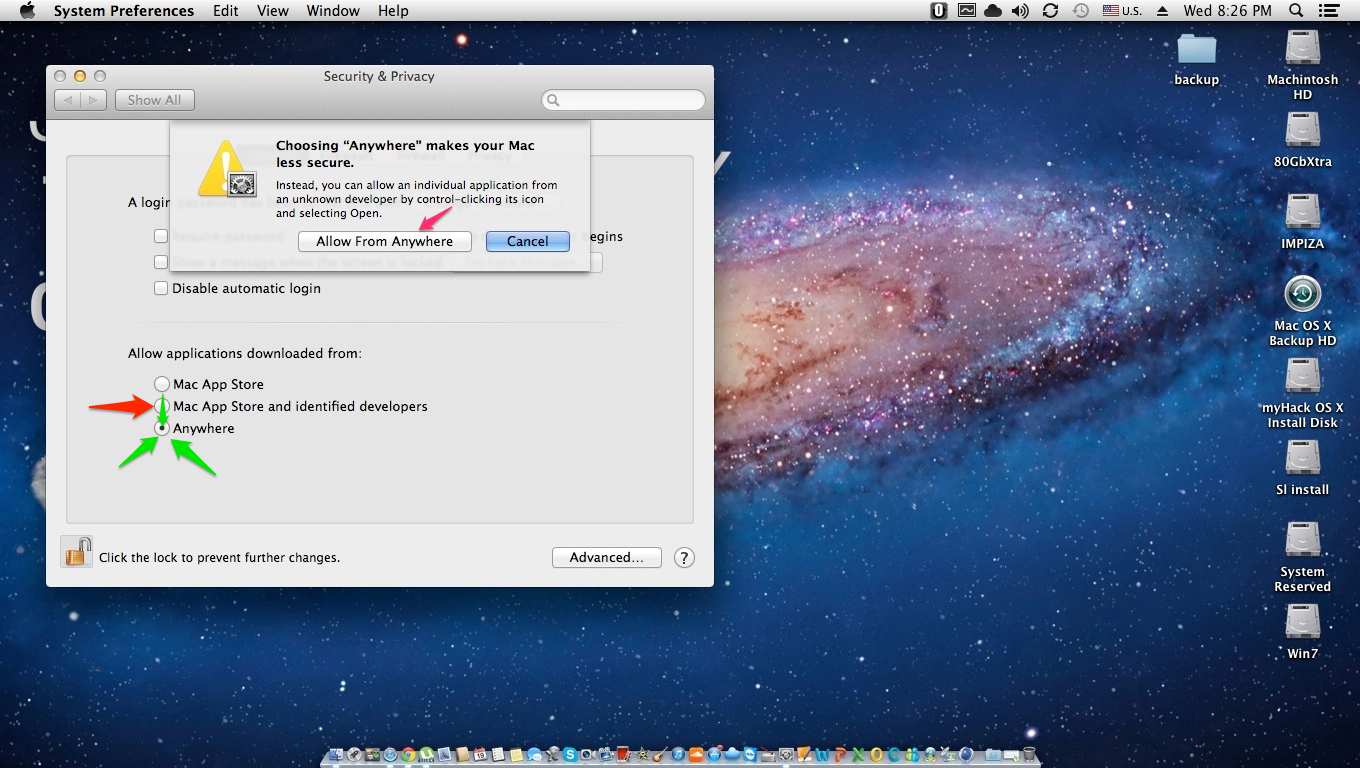Choose Mac App Store and identified developers

point(161,406)
